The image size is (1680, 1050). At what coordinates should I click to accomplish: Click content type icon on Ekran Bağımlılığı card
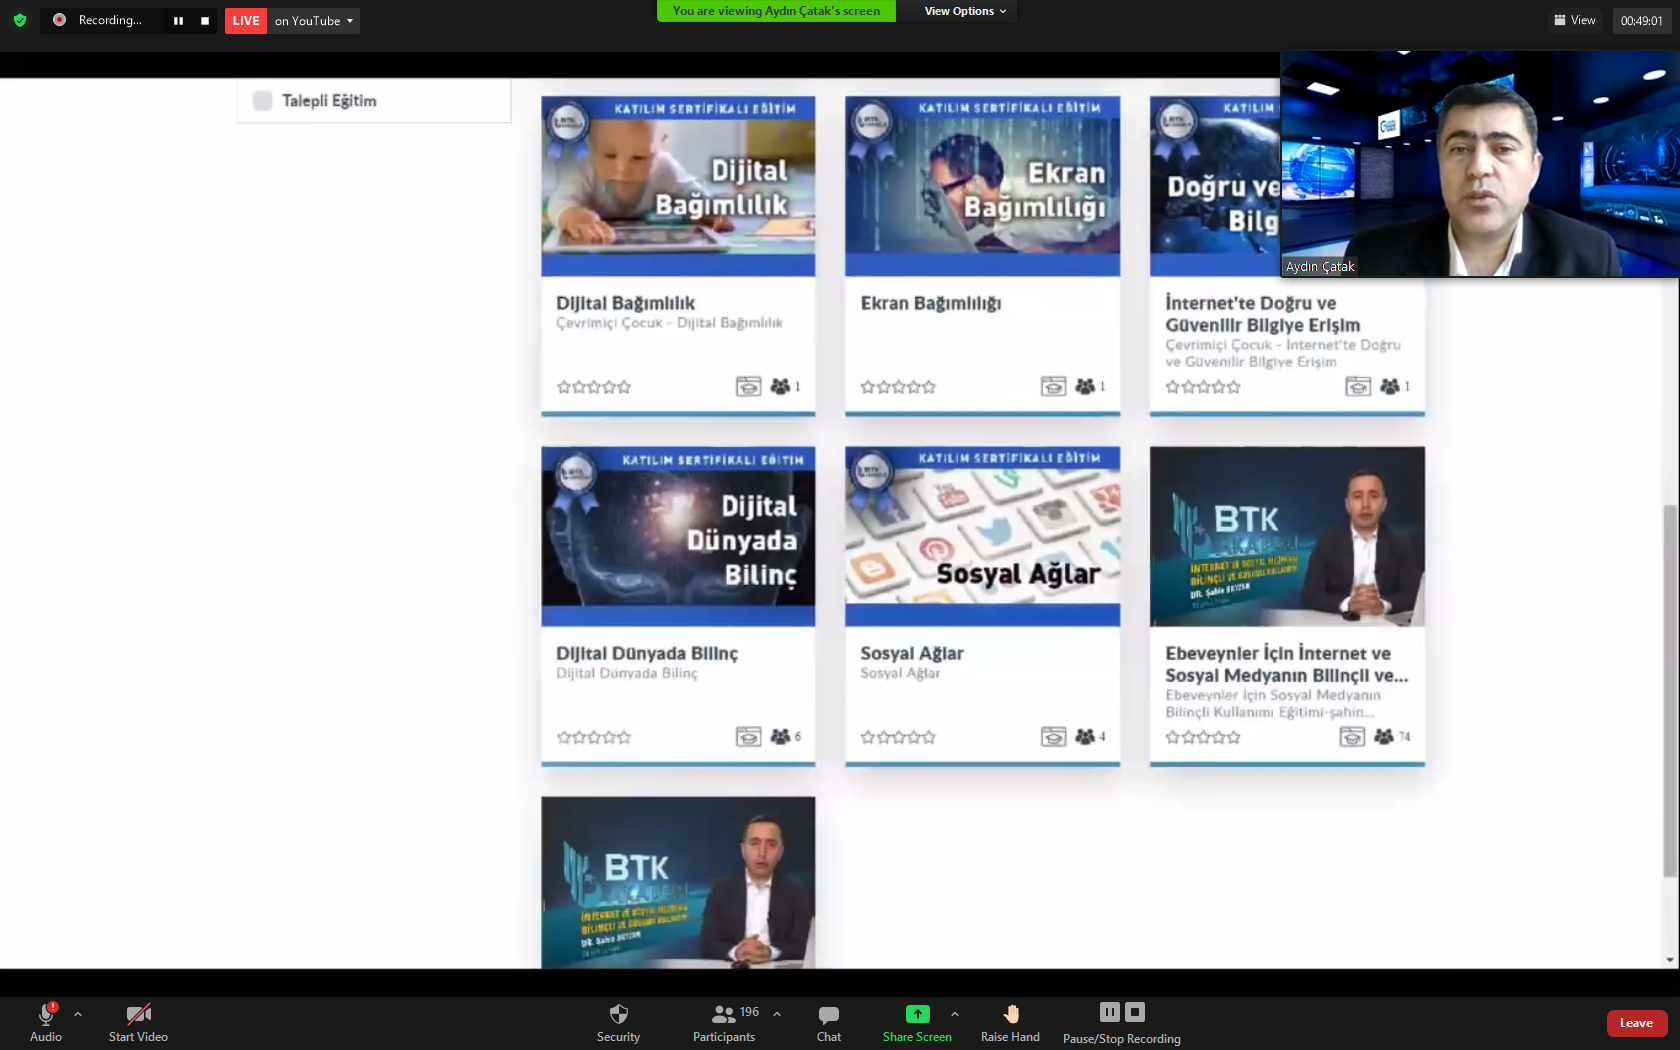click(x=1053, y=386)
